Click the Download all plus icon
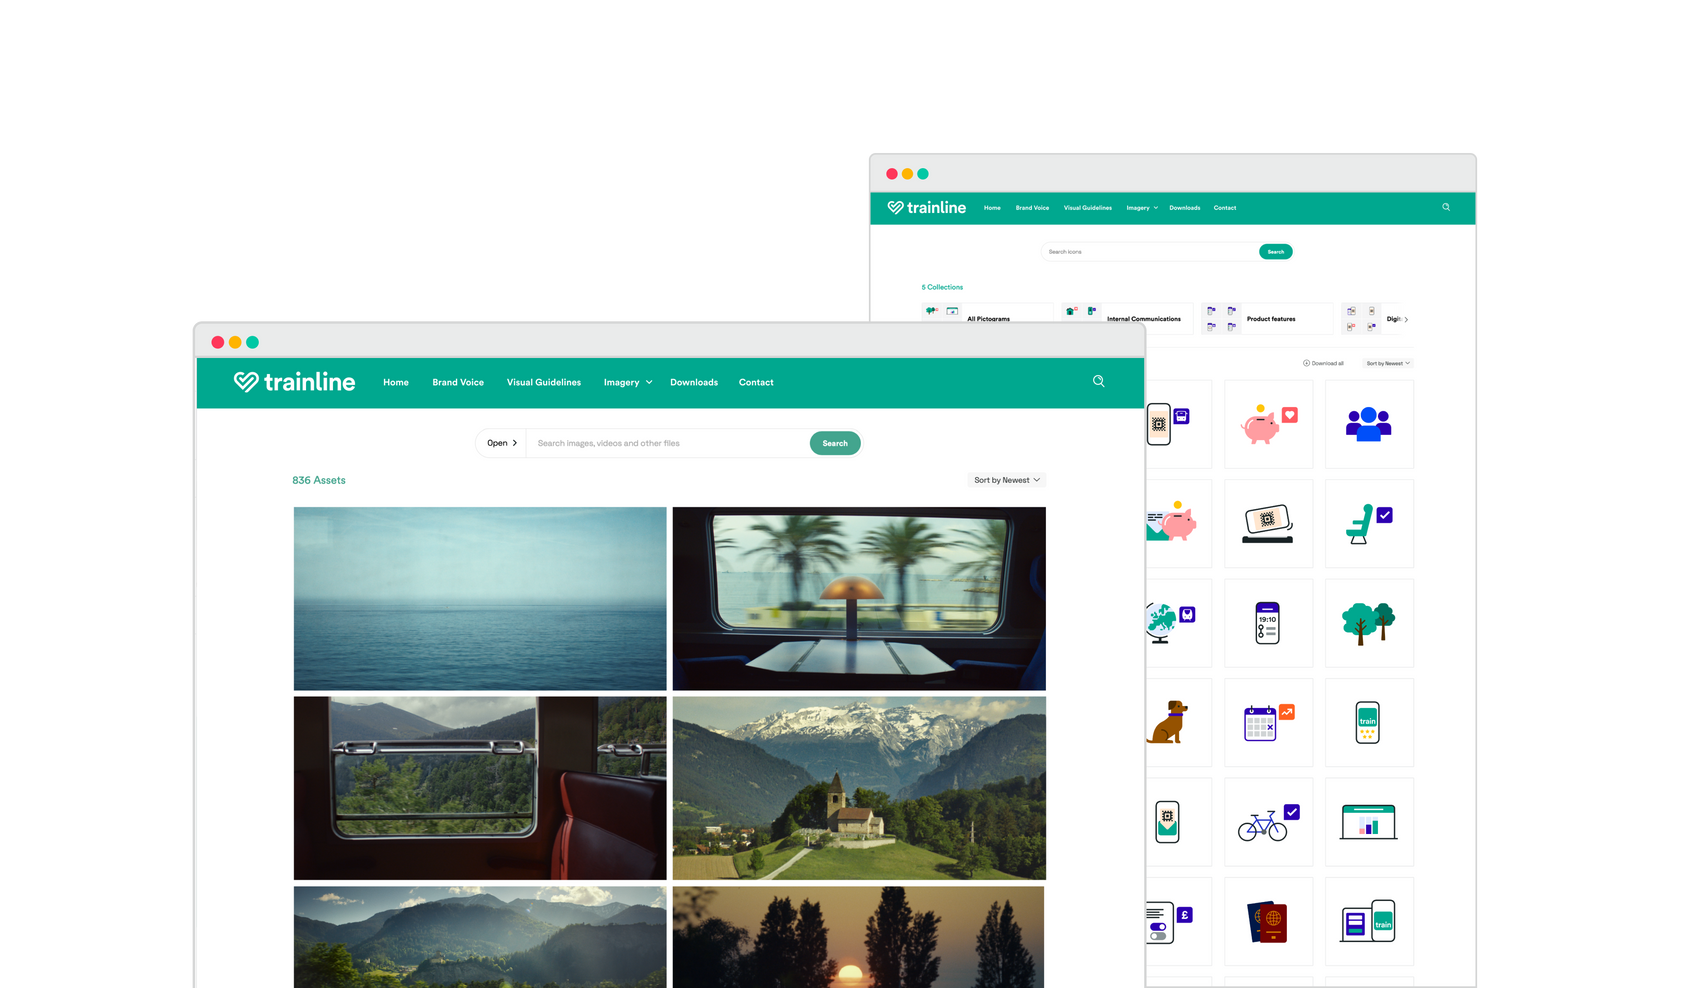Image resolution: width=1700 pixels, height=988 pixels. click(x=1306, y=363)
